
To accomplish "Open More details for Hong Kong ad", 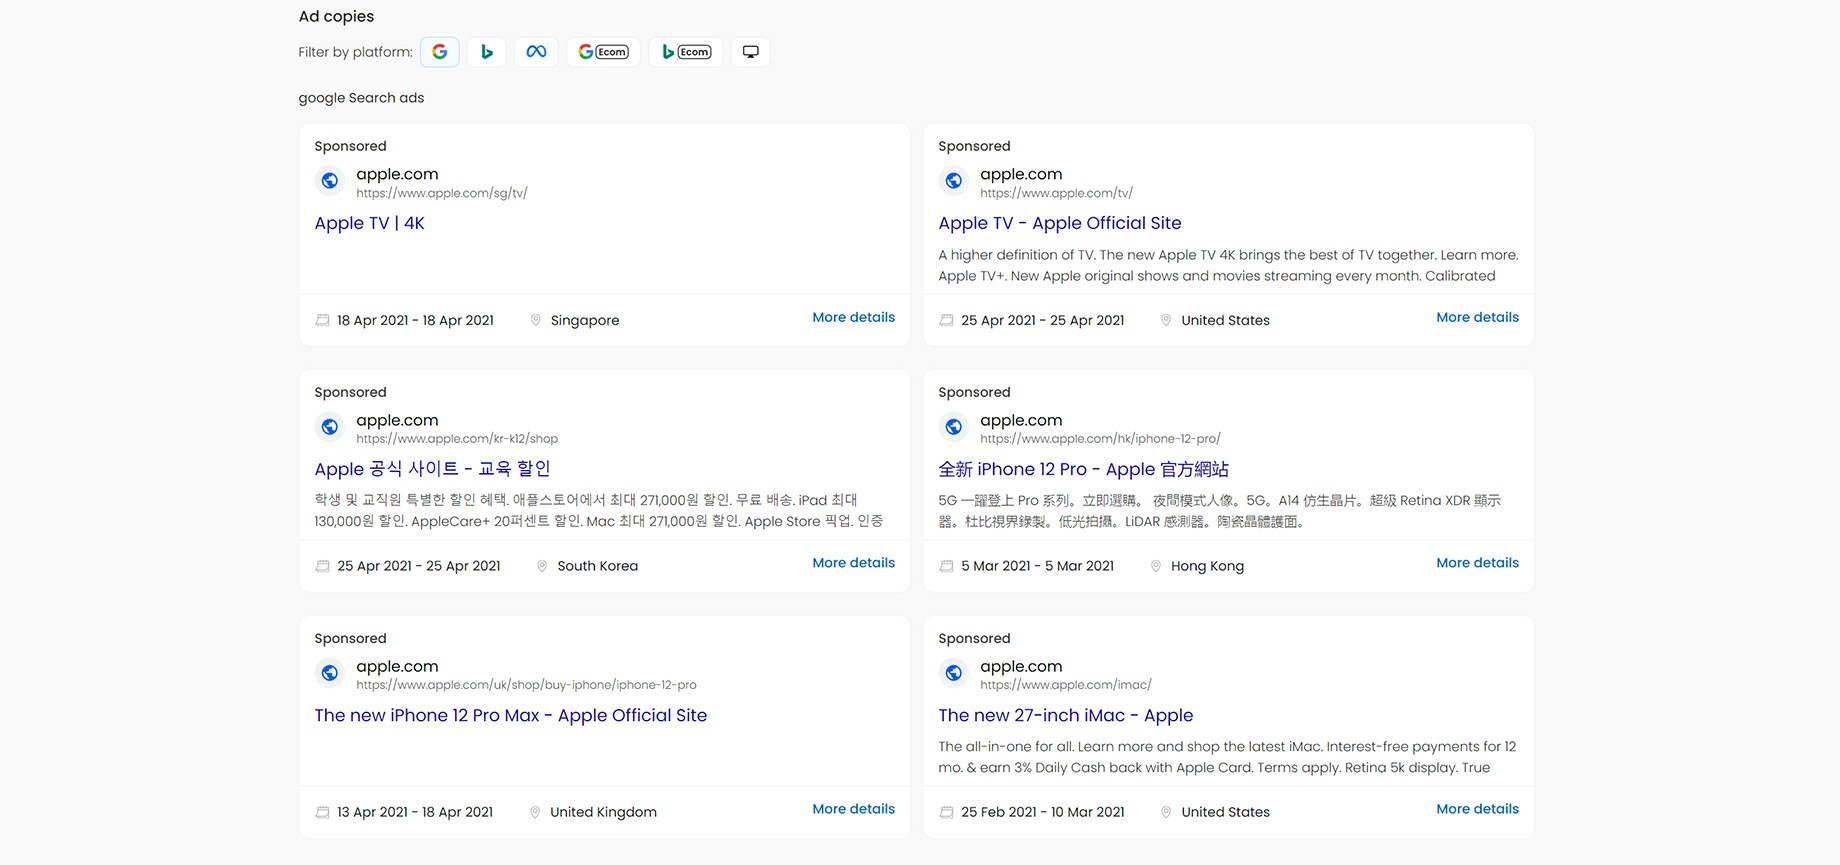I will (x=1478, y=564).
